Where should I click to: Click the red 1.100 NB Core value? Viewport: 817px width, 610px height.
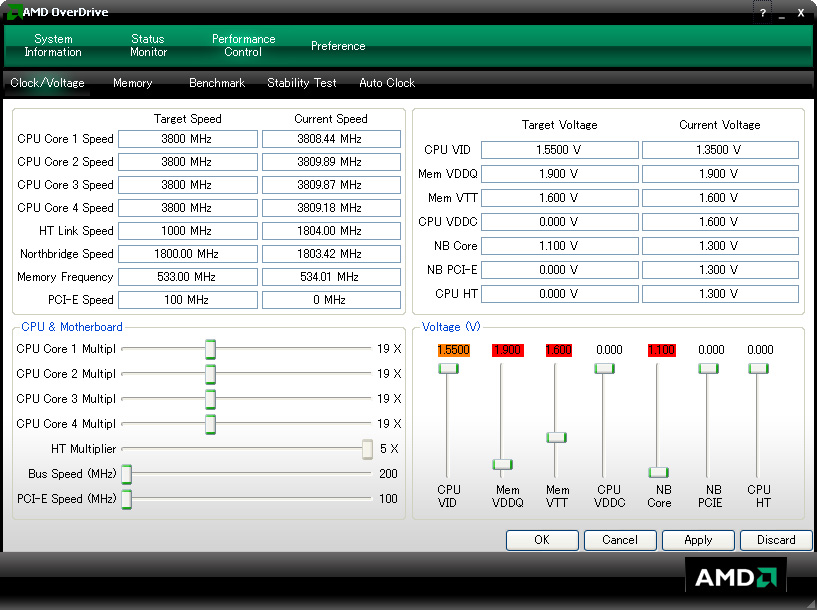pos(662,350)
